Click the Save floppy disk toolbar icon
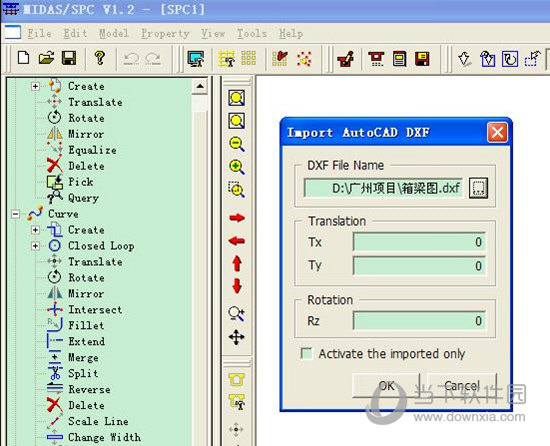The height and width of the screenshot is (446, 550). (x=69, y=58)
